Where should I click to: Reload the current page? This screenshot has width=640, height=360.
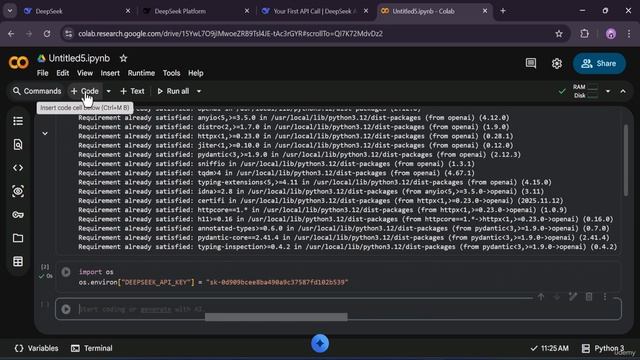click(47, 34)
